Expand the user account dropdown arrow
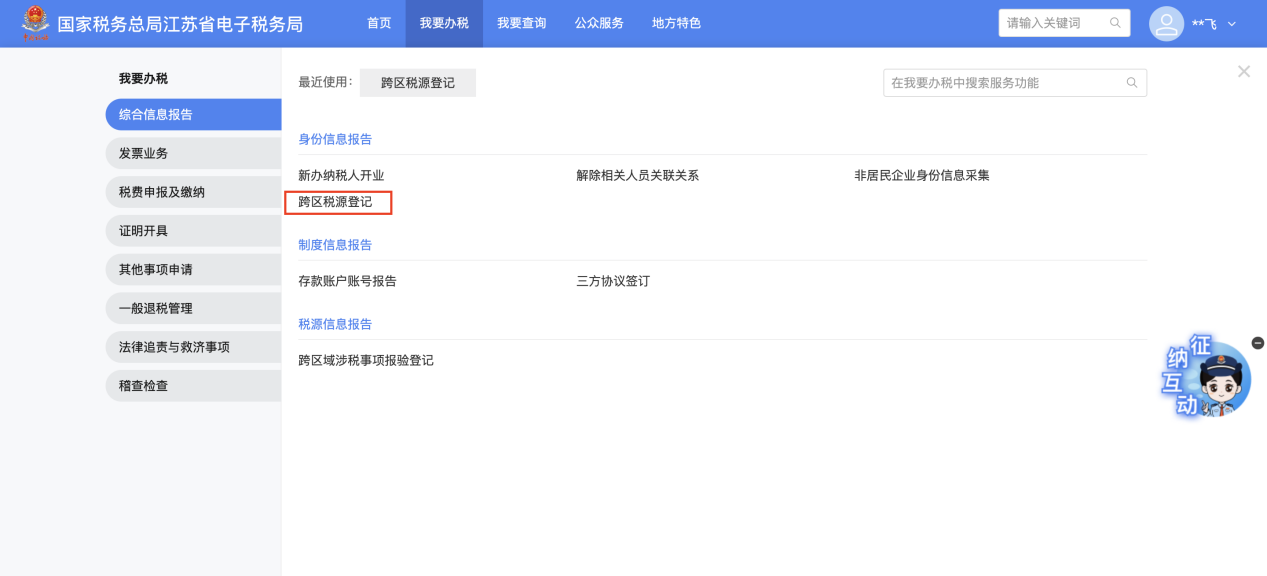The width and height of the screenshot is (1267, 576). [1231, 24]
